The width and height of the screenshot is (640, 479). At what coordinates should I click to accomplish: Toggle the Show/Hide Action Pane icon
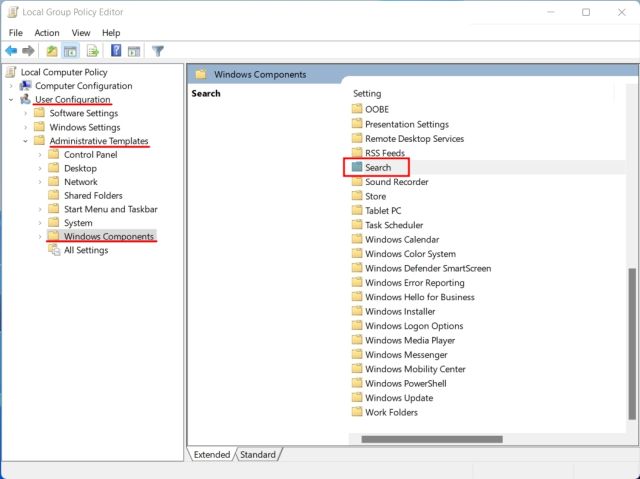(134, 51)
